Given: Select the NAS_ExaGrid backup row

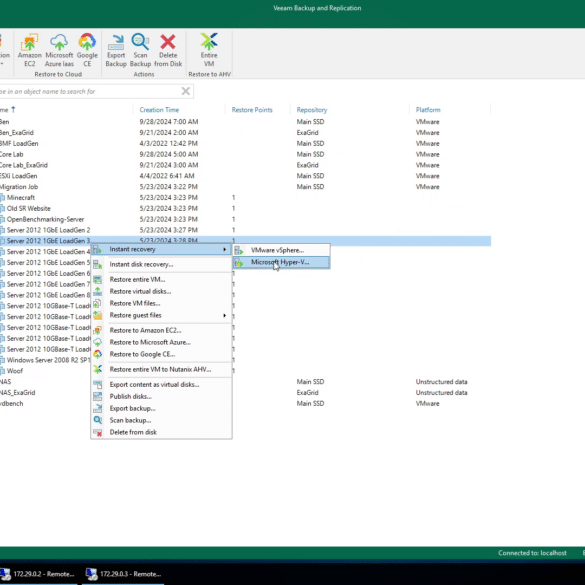Looking at the screenshot, I should click(x=245, y=392).
